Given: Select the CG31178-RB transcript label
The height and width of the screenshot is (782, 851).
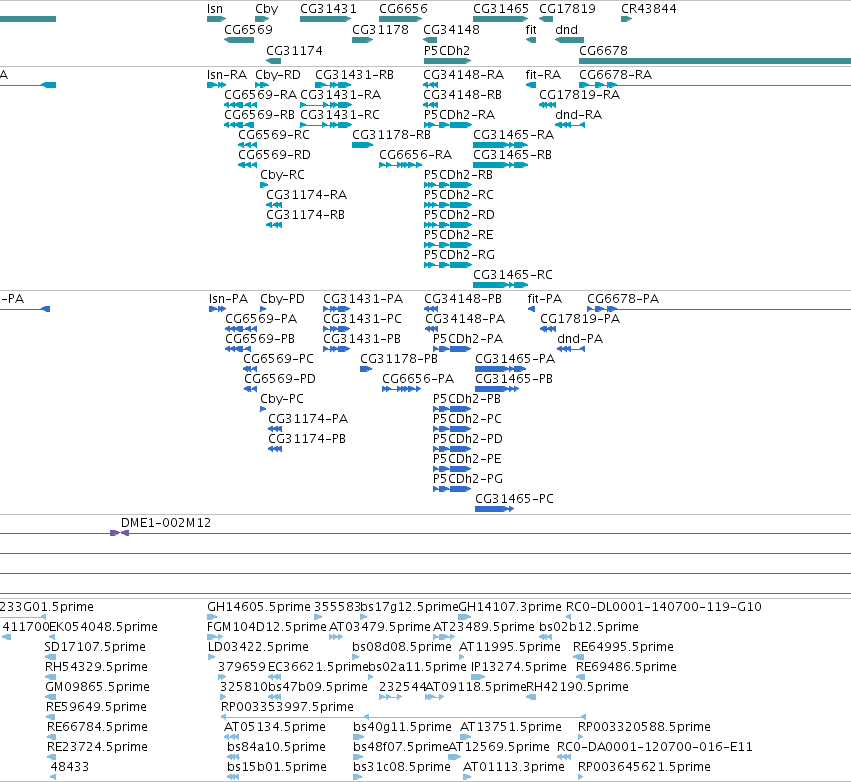Looking at the screenshot, I should pyautogui.click(x=391, y=135).
